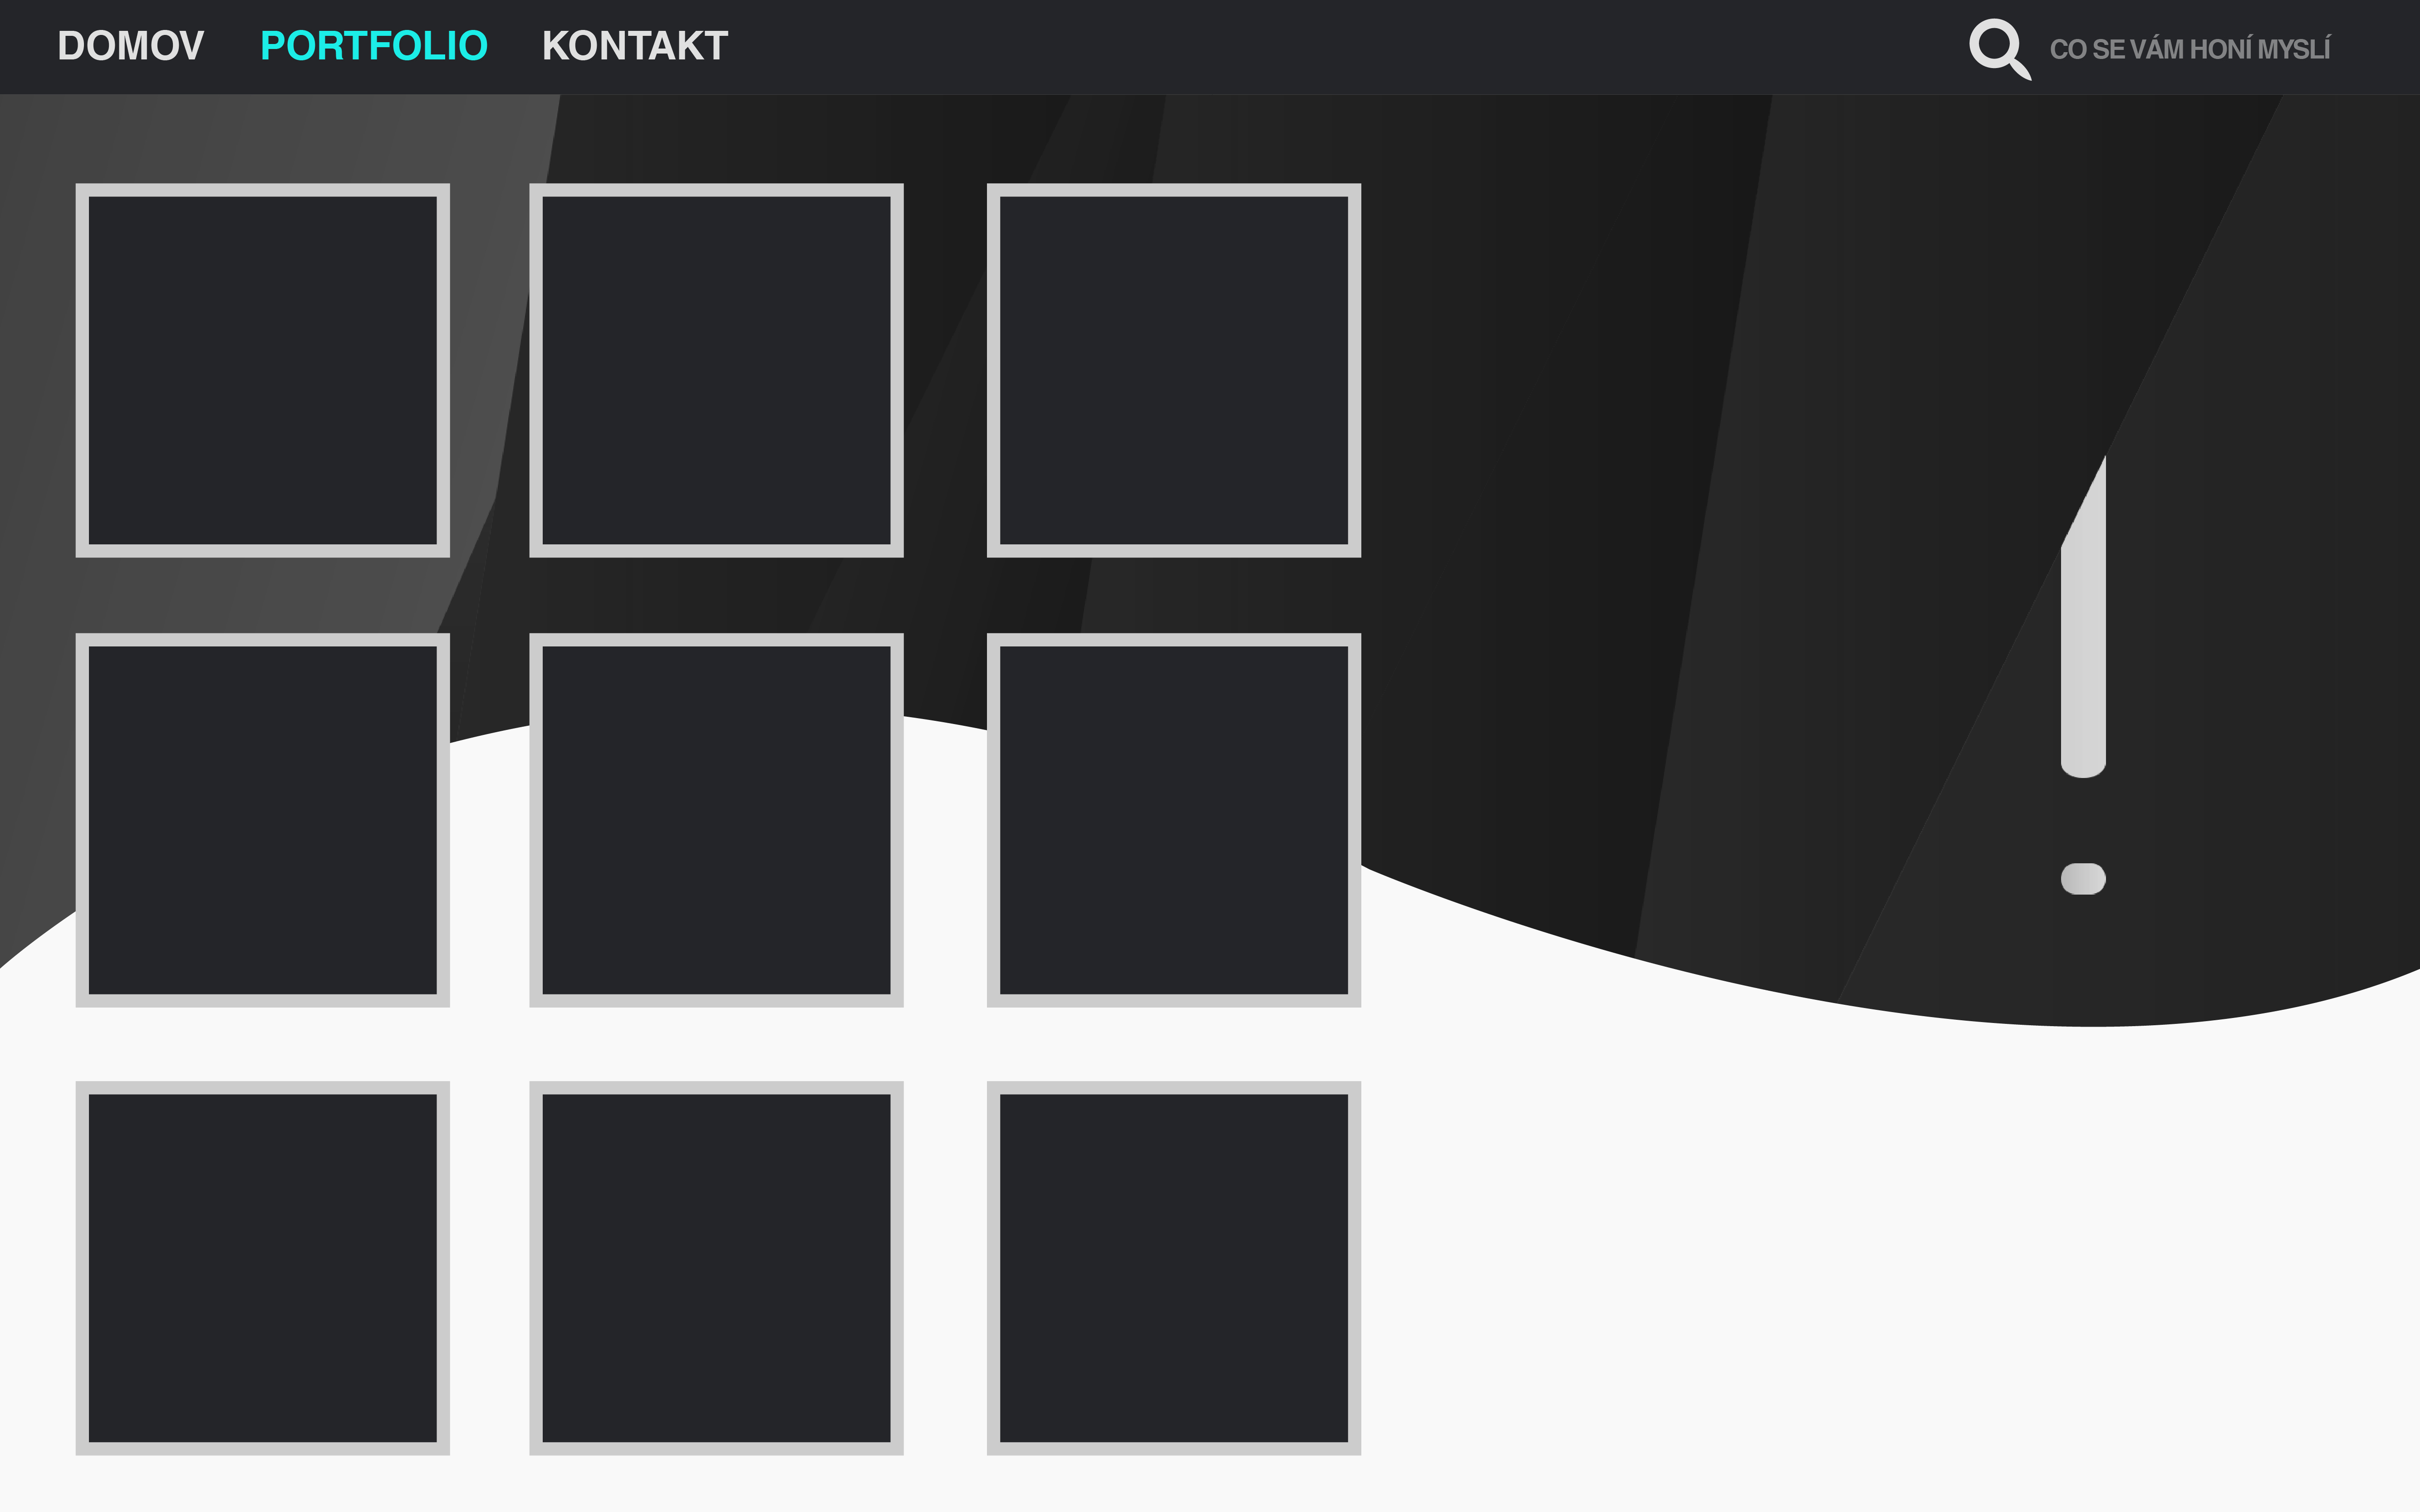The height and width of the screenshot is (1512, 2420).
Task: Open the center portfolio thumbnail
Action: point(716,820)
